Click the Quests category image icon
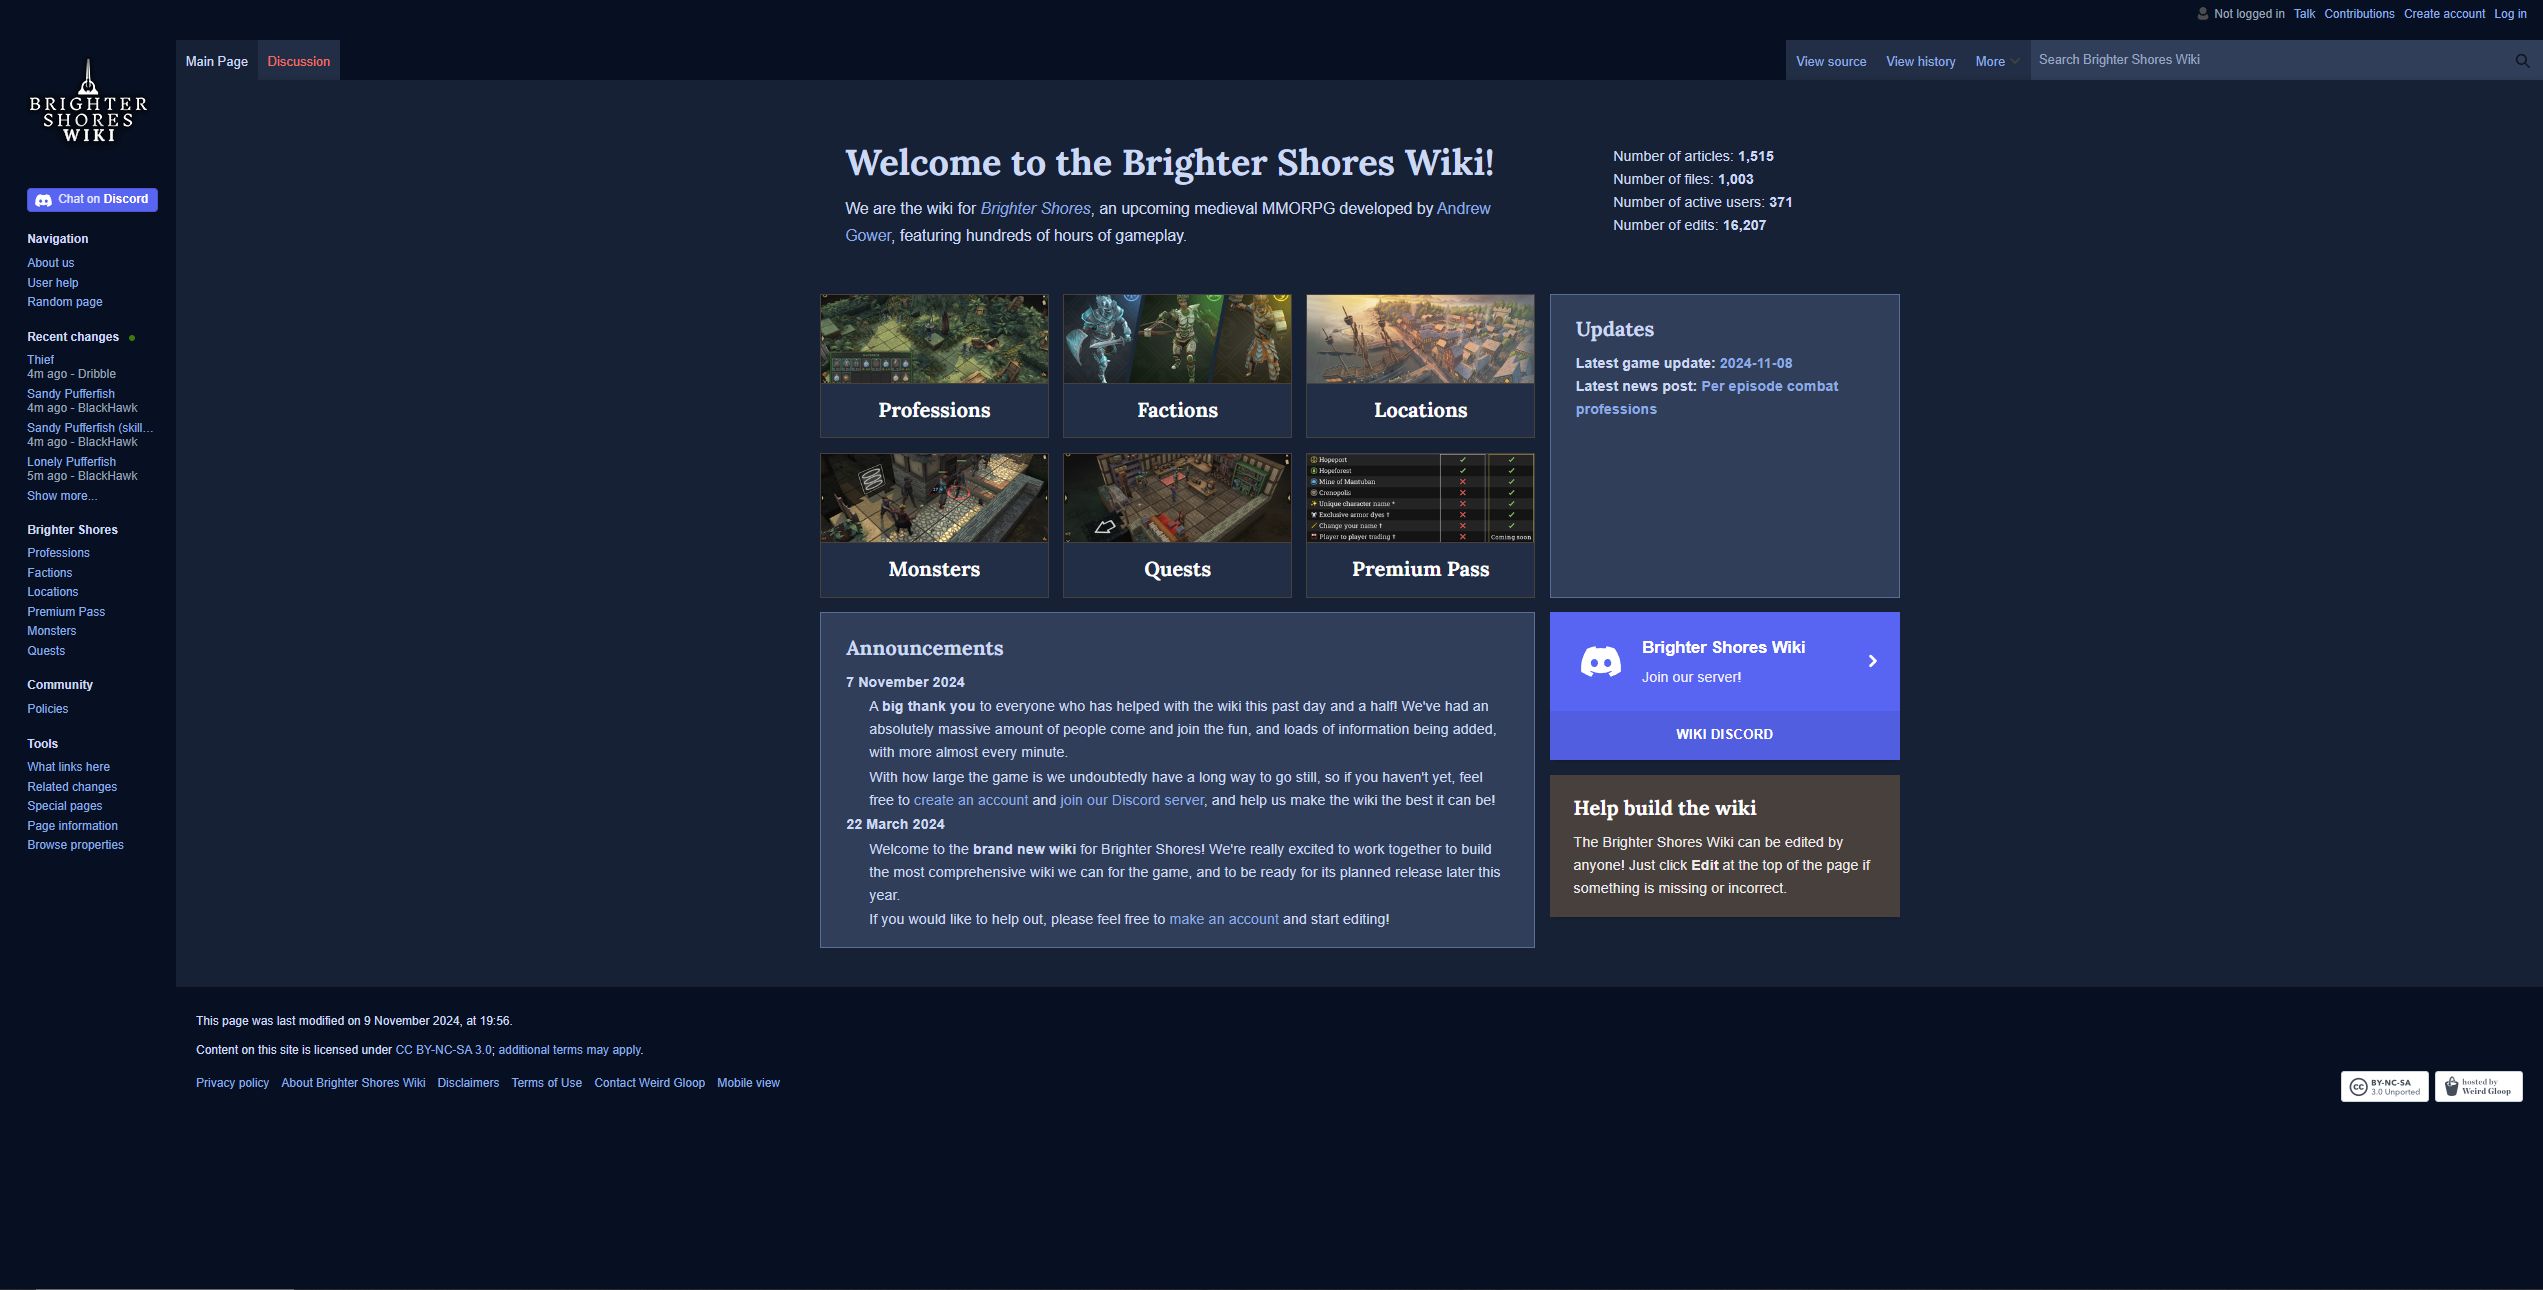The height and width of the screenshot is (1290, 2543). [x=1178, y=497]
